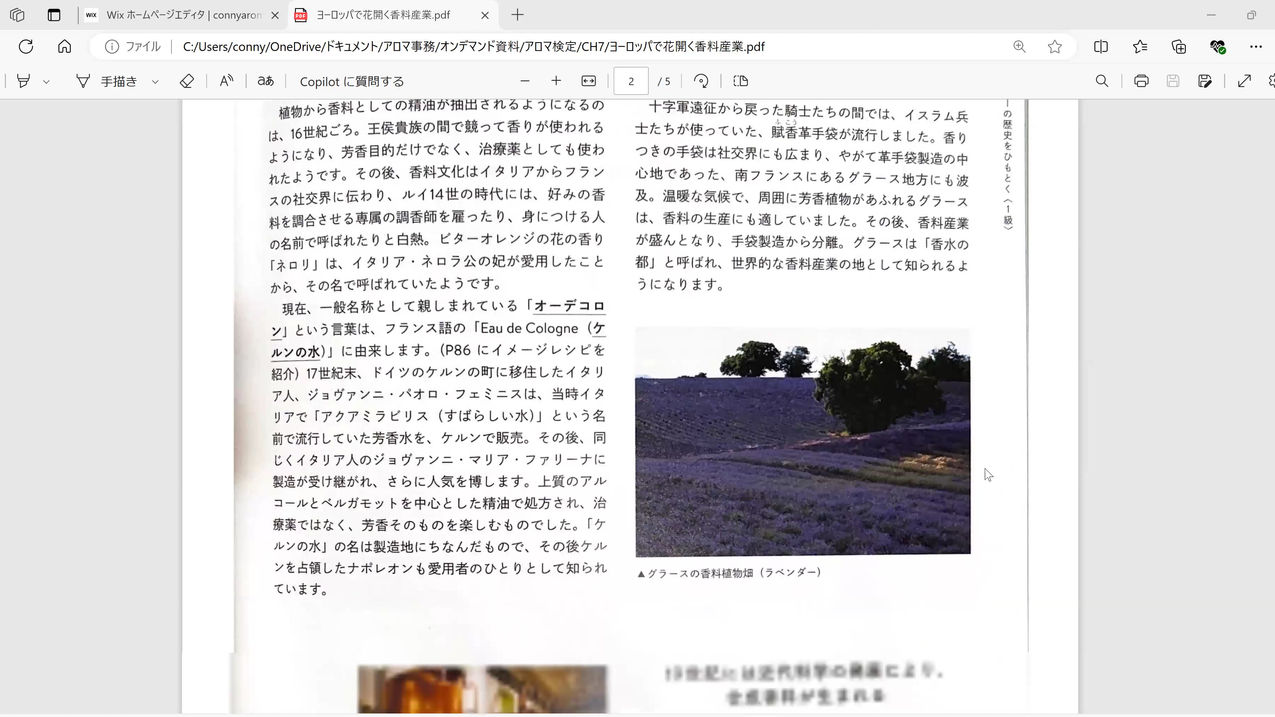Image resolution: width=1275 pixels, height=717 pixels.
Task: Show site information for ファイル
Action: pyautogui.click(x=133, y=46)
